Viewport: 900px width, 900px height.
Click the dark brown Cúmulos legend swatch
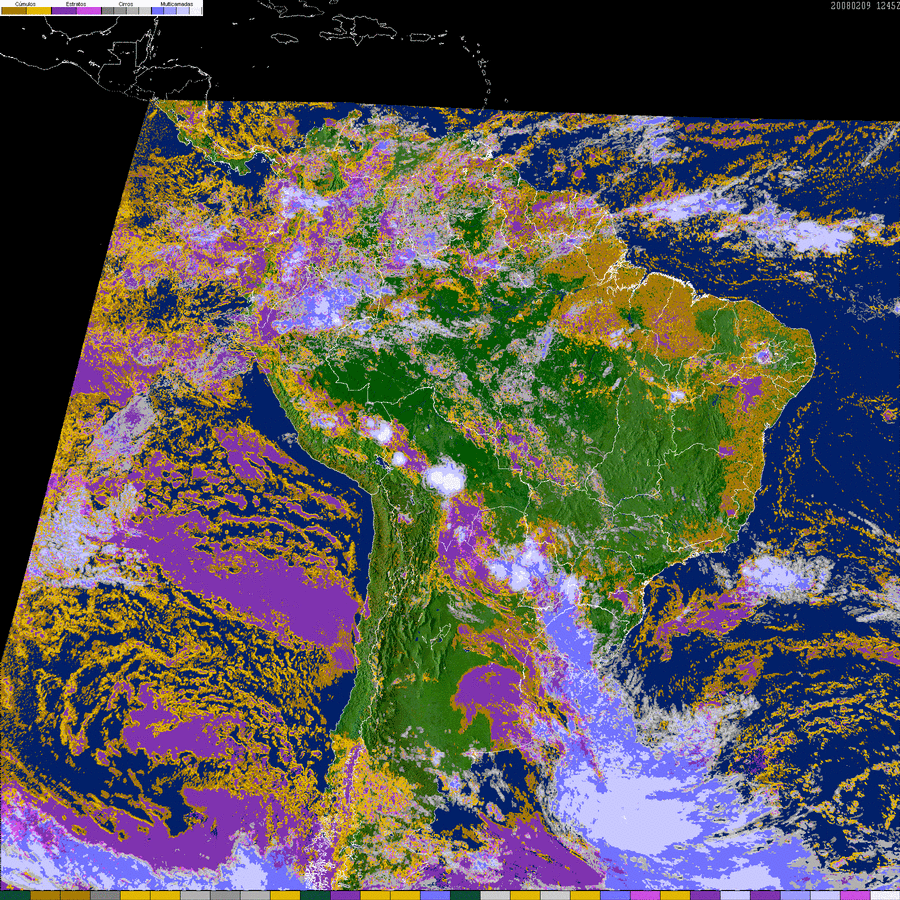[x=14, y=10]
